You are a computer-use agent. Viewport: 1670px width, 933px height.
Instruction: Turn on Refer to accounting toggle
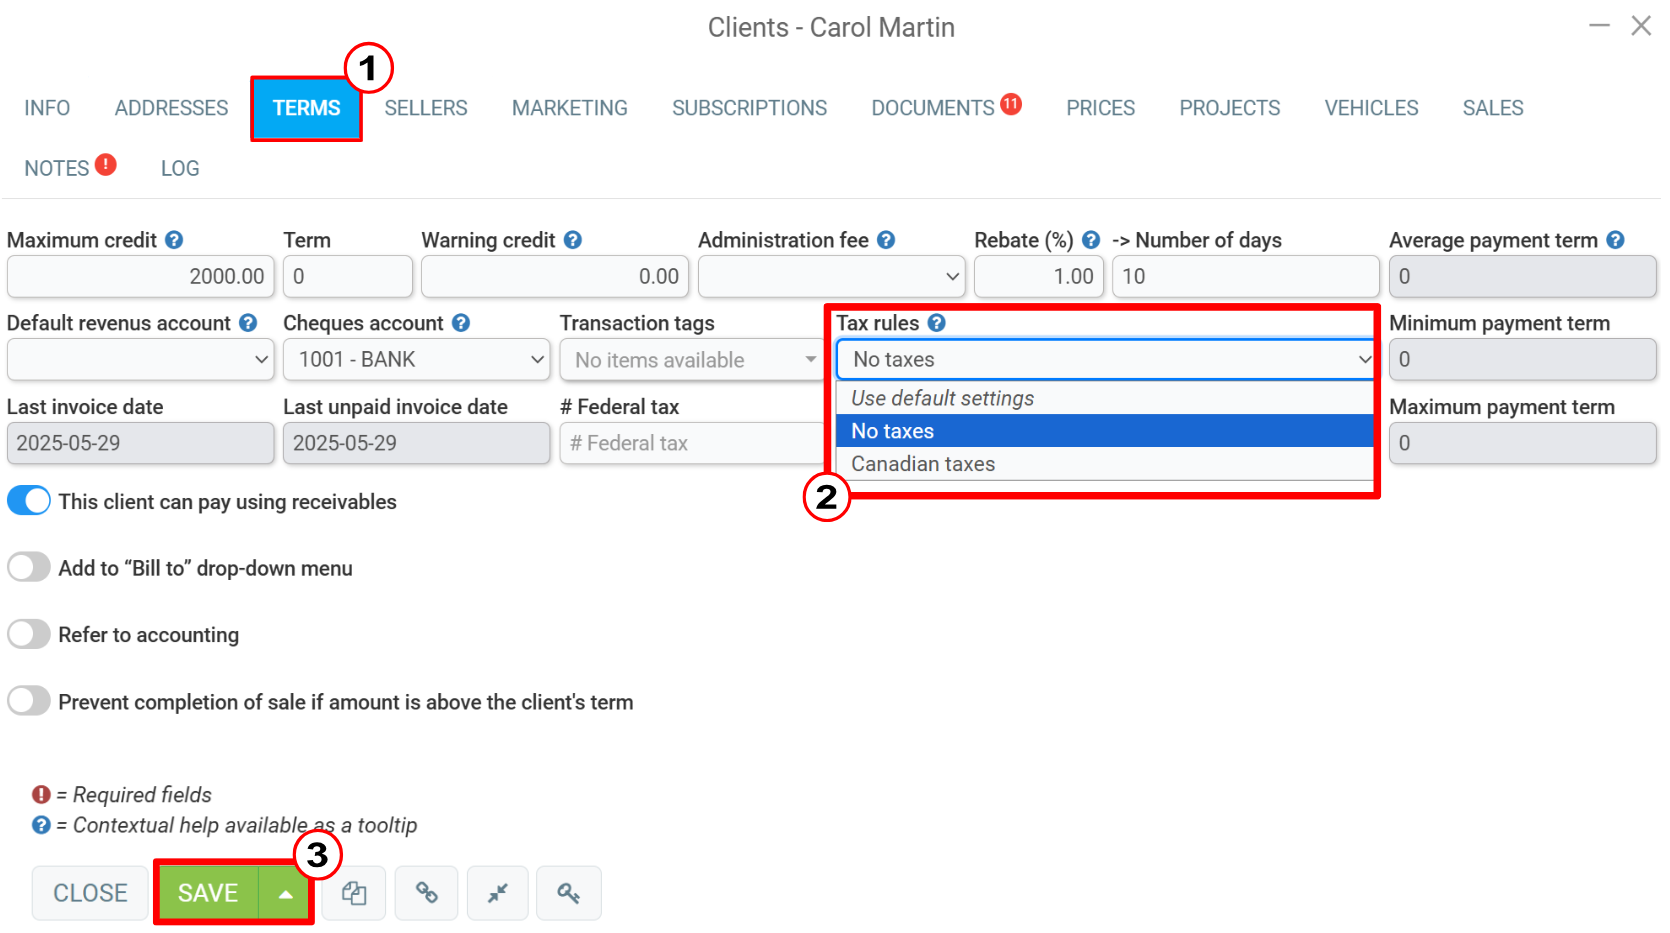(x=29, y=634)
